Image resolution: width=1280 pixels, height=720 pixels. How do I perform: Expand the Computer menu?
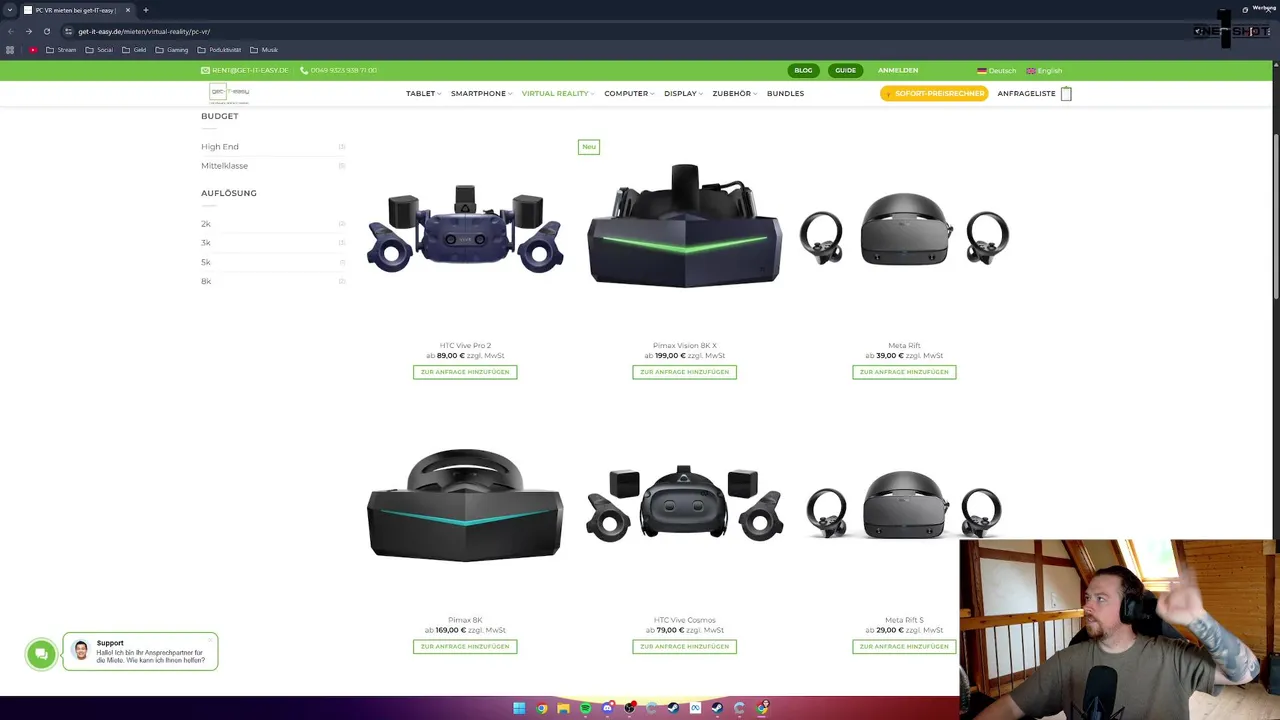click(629, 94)
